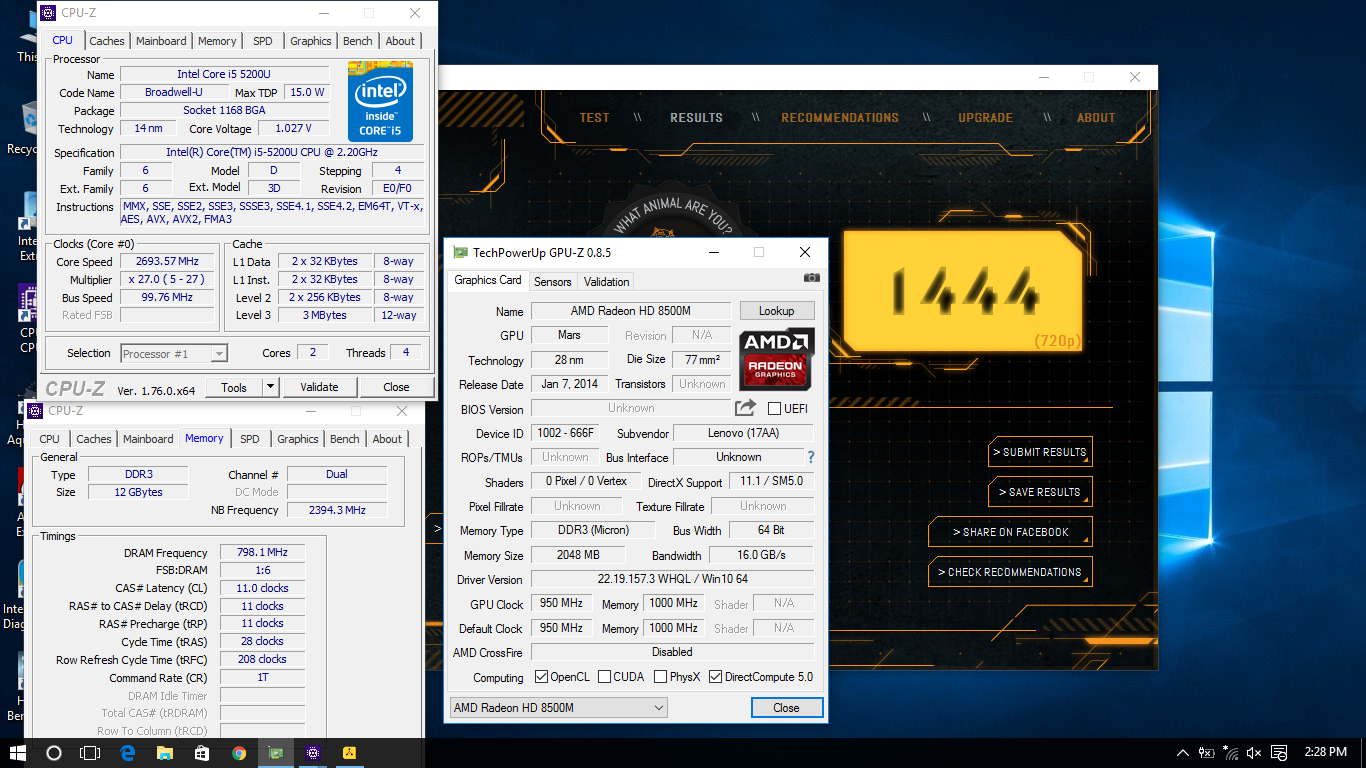Click the GPU Name field showing AMD Radeon HD 8500M
Screen dimensions: 1366x768
[x=631, y=311]
